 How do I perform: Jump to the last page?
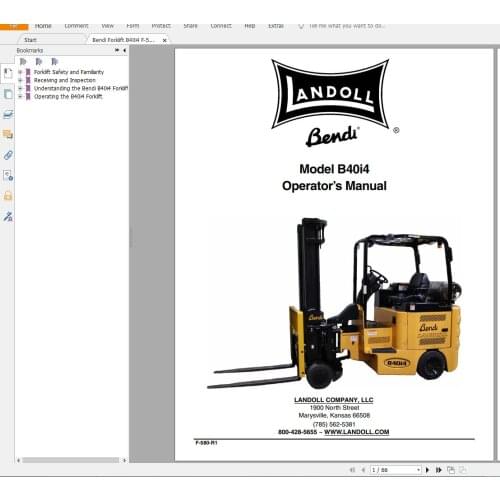click(x=439, y=470)
